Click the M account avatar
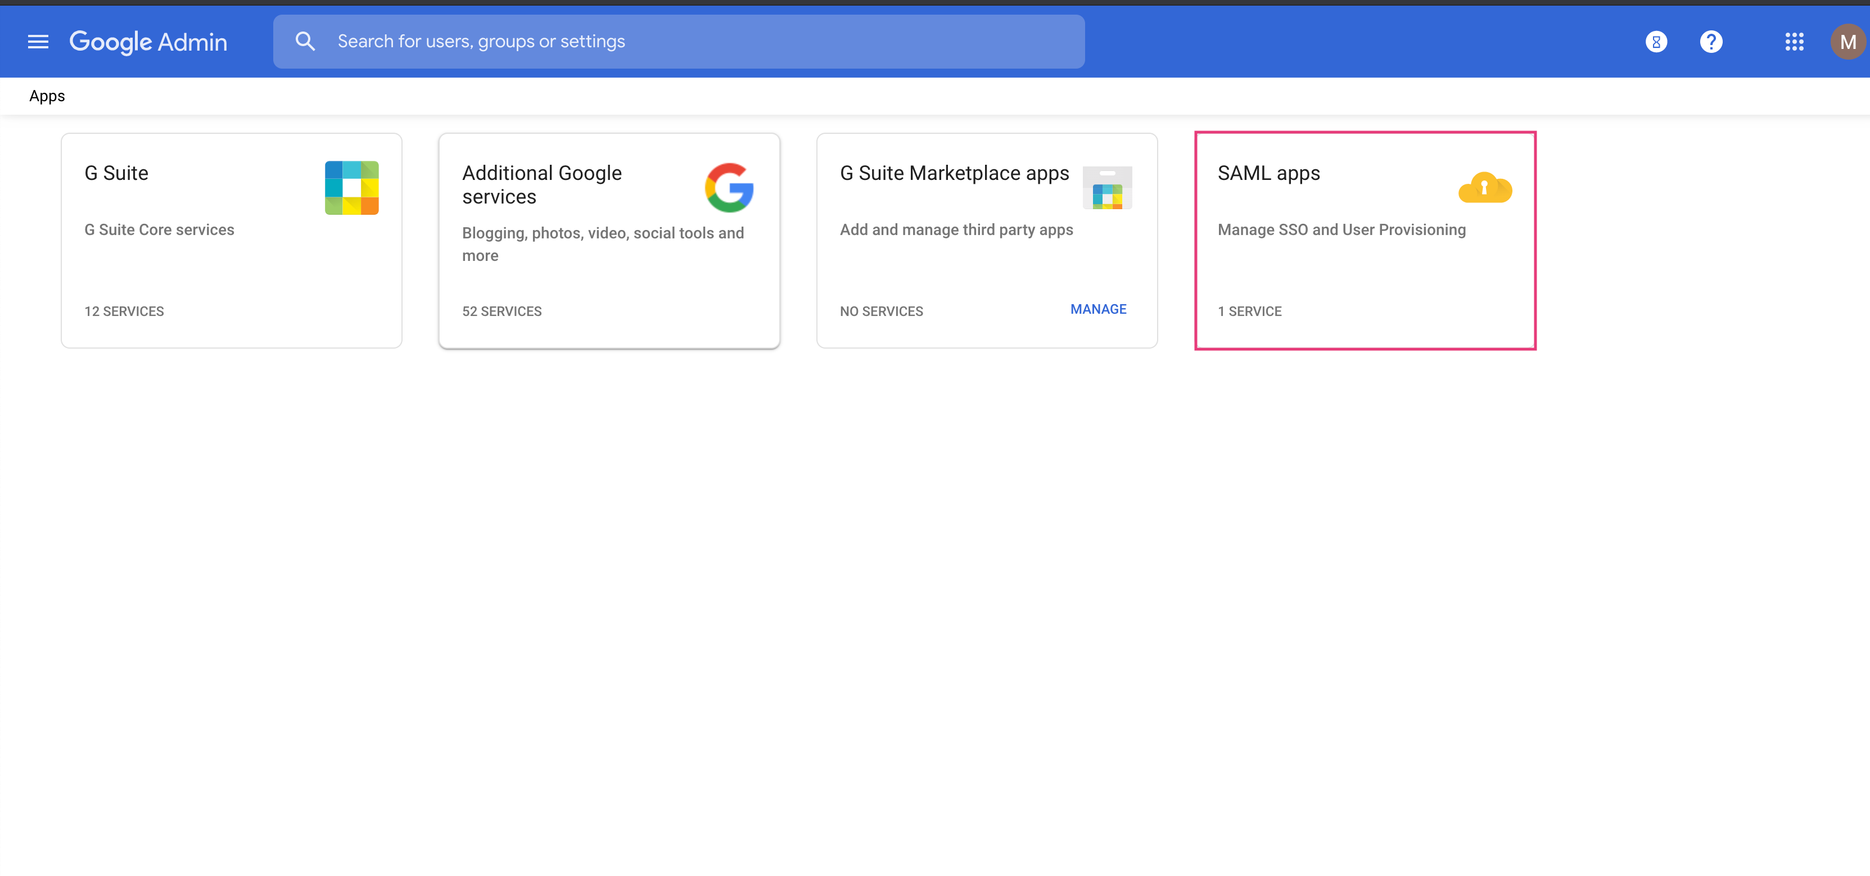1870x876 pixels. (x=1847, y=42)
